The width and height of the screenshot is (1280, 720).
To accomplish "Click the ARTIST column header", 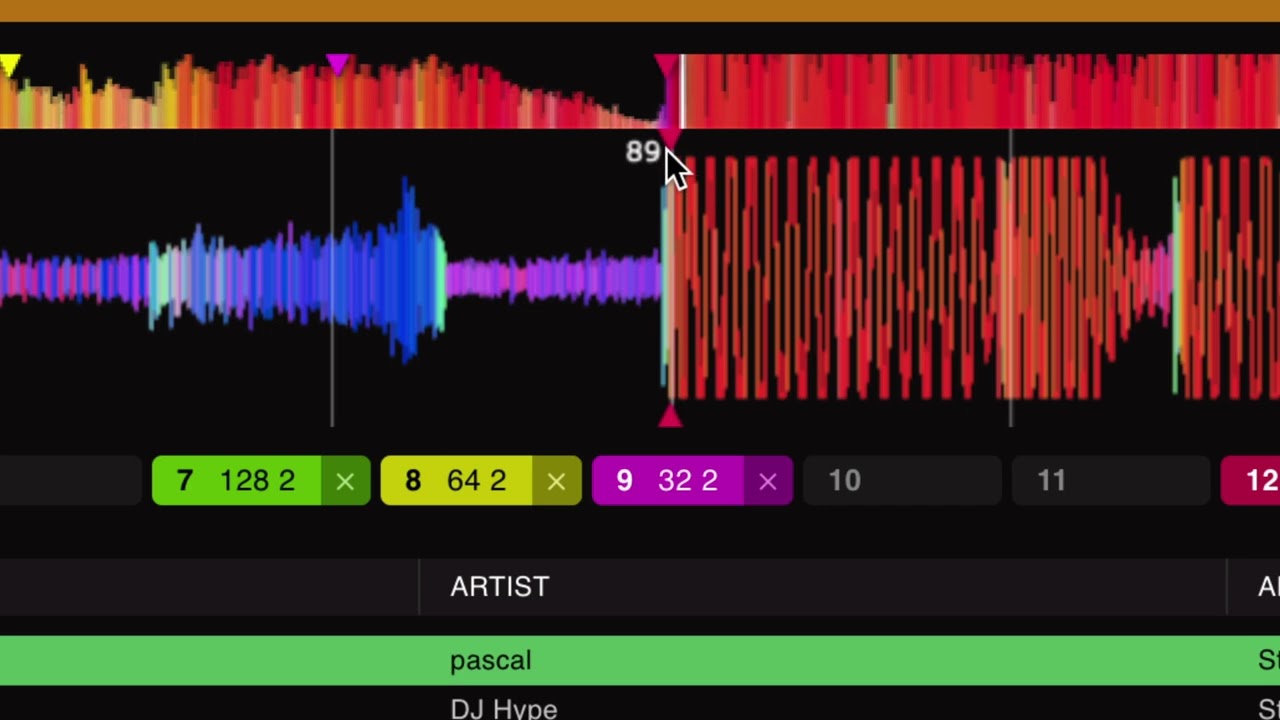I will (x=500, y=586).
